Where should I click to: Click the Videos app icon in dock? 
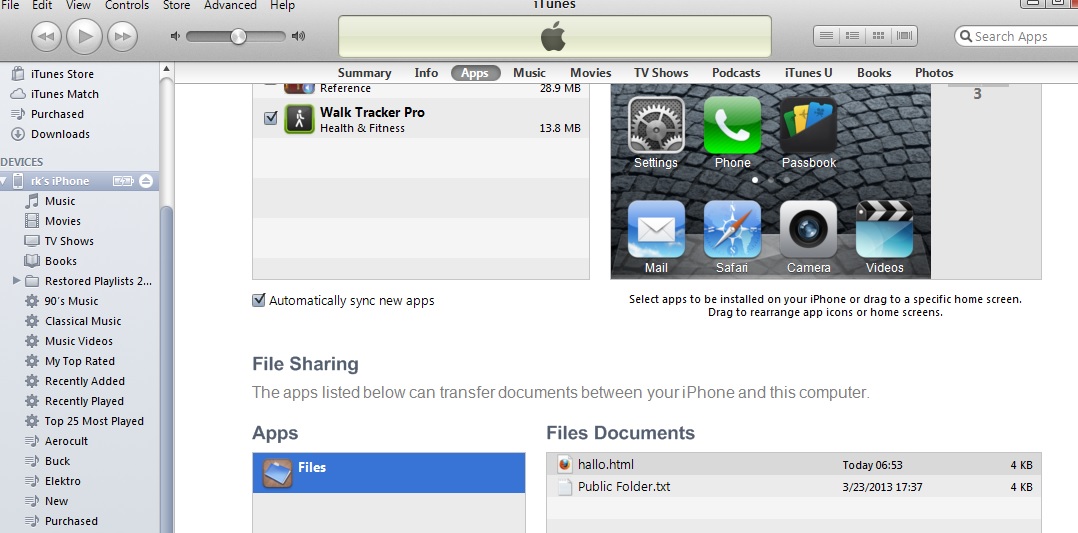click(884, 229)
